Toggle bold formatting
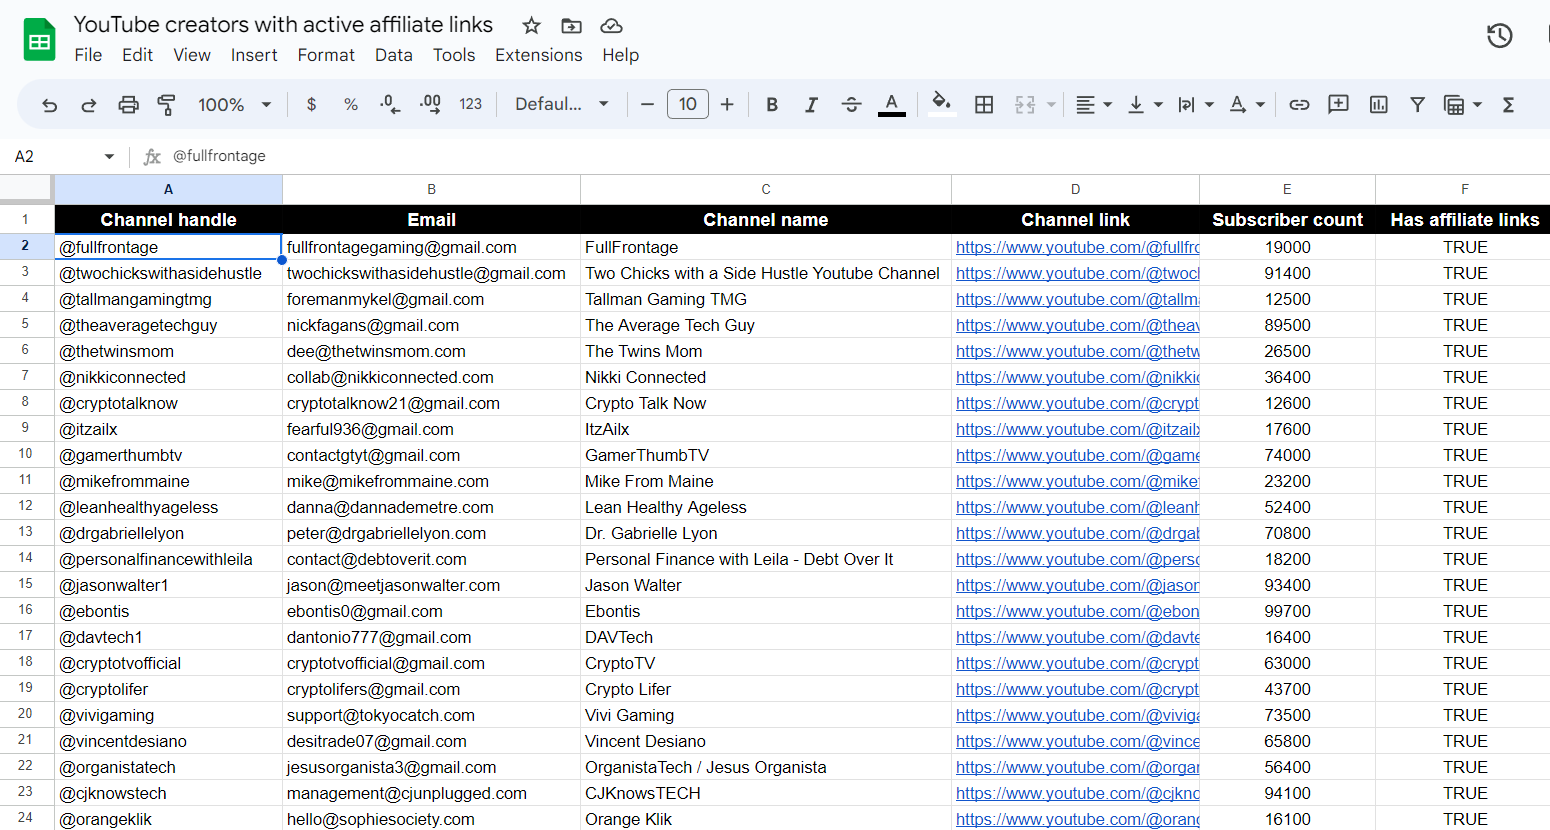This screenshot has width=1550, height=830. pyautogui.click(x=772, y=104)
